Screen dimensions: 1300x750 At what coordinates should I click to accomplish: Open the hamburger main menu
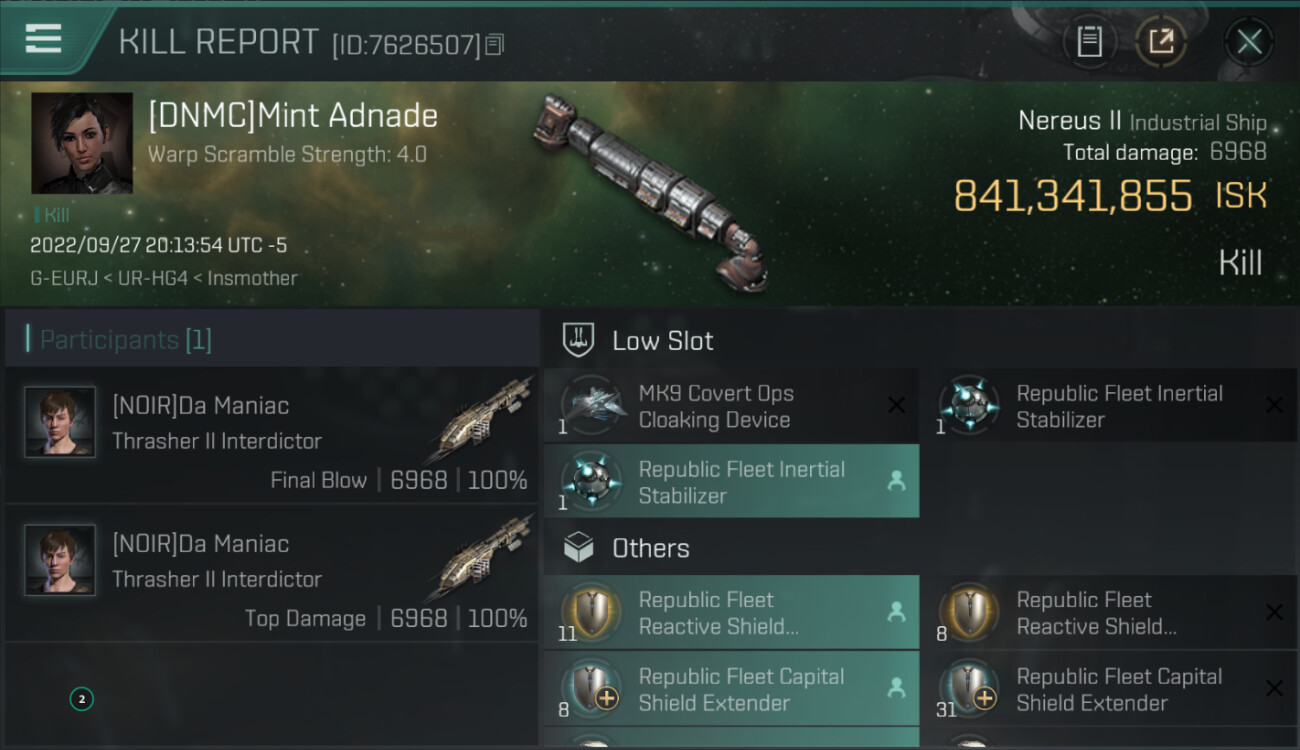pyautogui.click(x=44, y=40)
